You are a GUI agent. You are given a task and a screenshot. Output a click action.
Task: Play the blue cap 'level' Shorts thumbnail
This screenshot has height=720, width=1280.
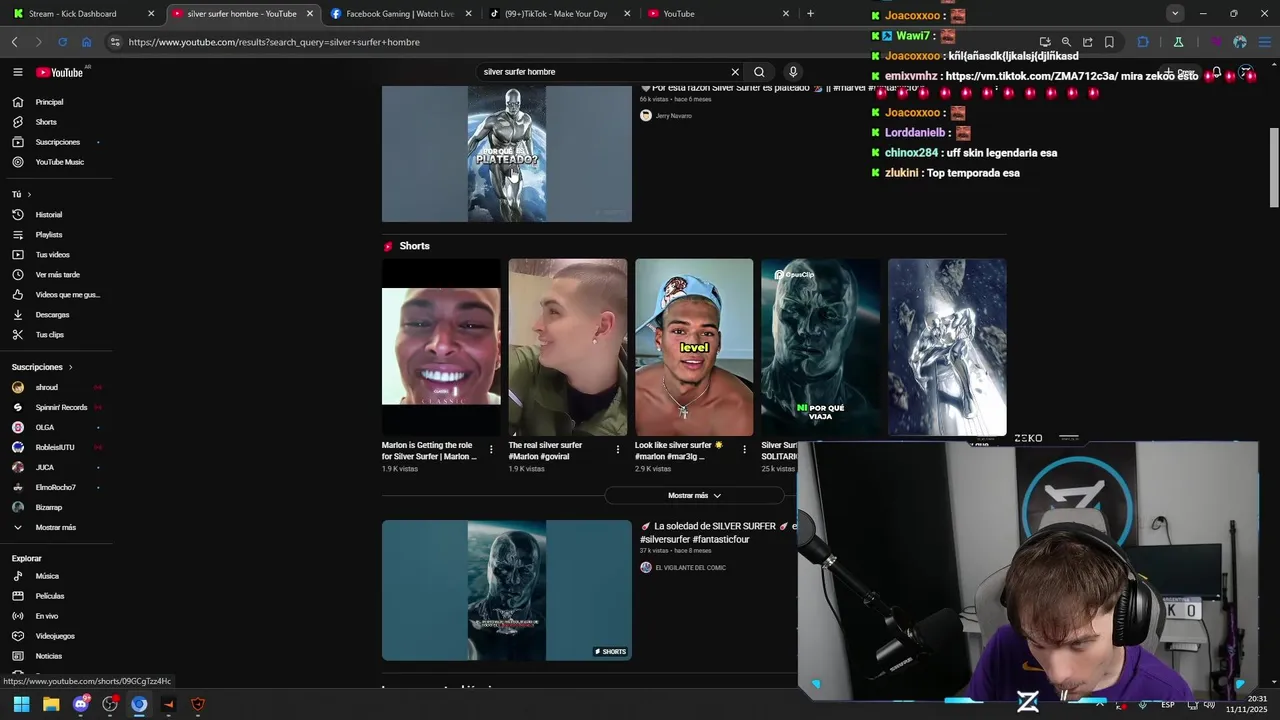(x=694, y=347)
